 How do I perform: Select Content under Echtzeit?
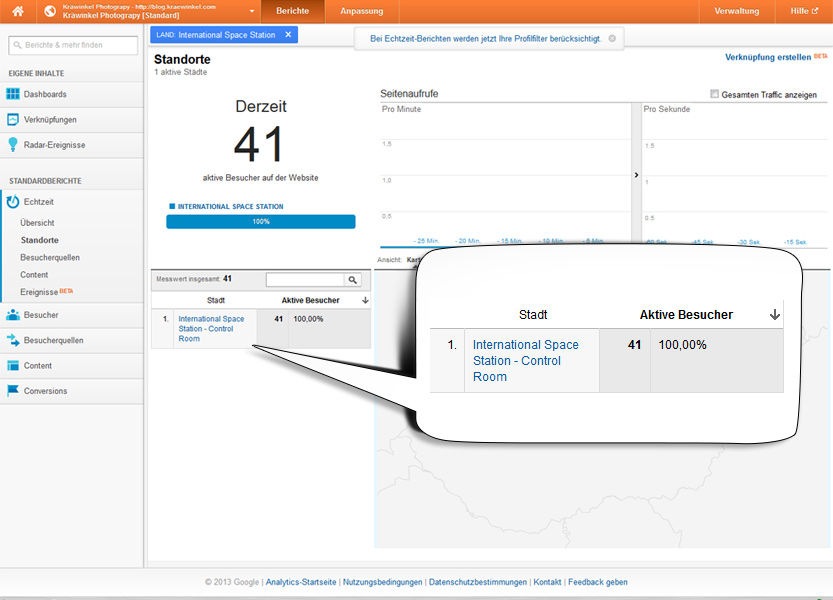(34, 275)
